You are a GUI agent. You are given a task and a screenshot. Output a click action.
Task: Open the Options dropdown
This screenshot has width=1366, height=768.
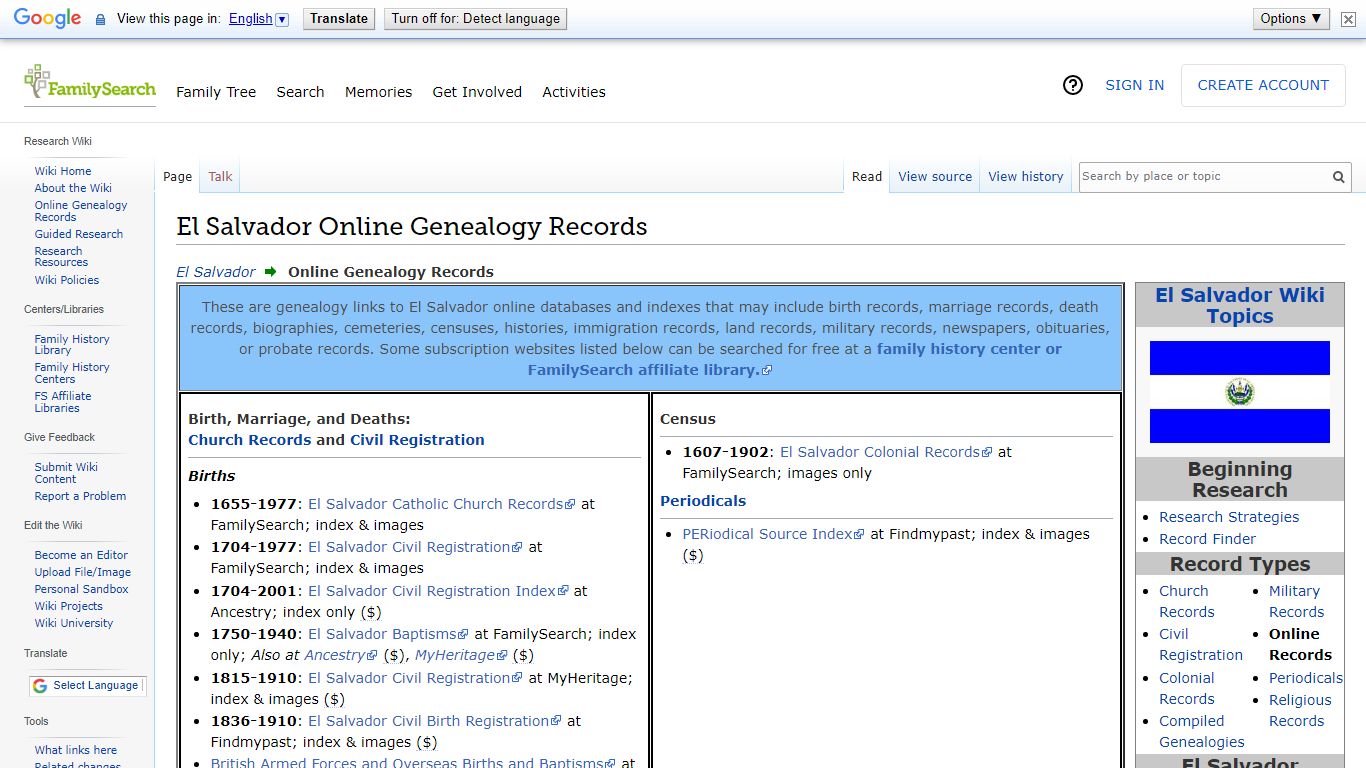pos(1291,19)
